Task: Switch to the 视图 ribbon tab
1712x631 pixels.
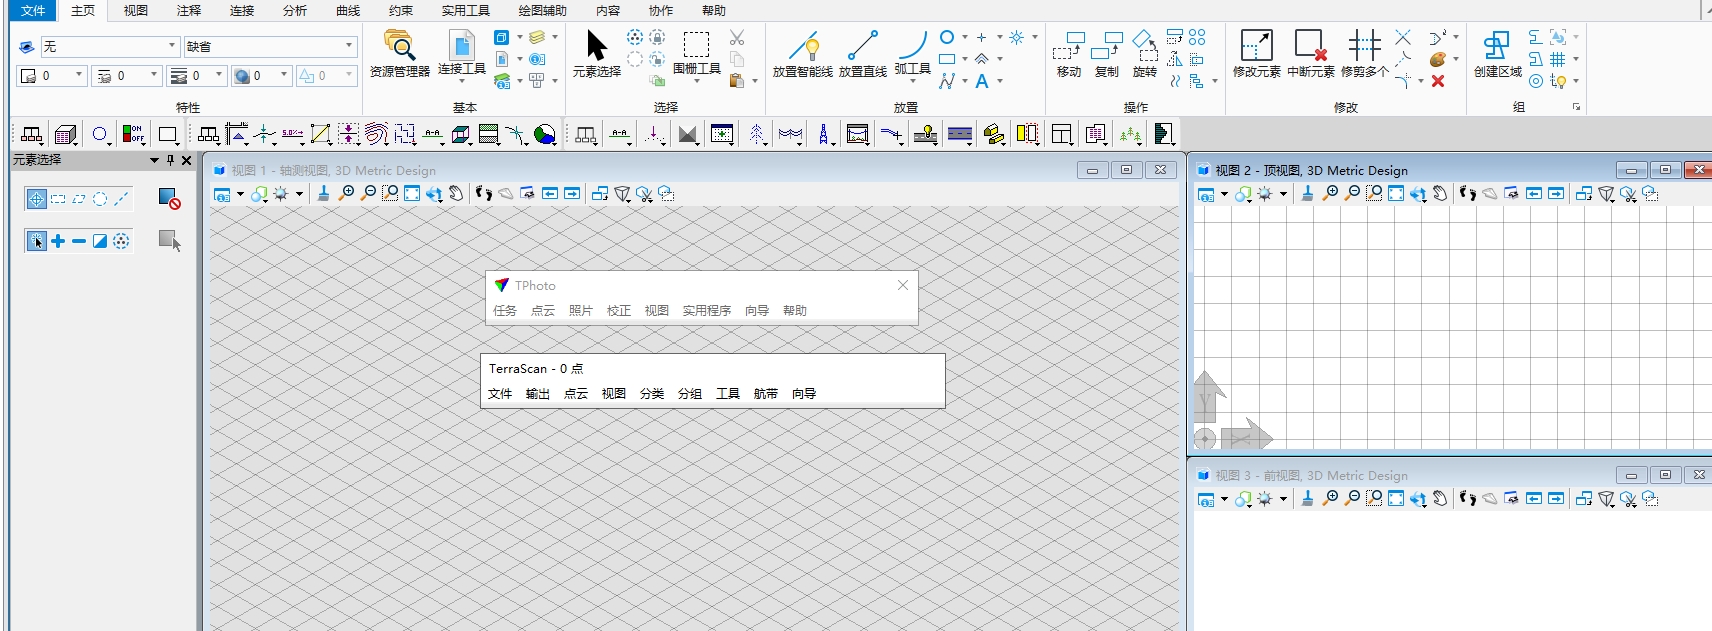Action: (x=135, y=10)
